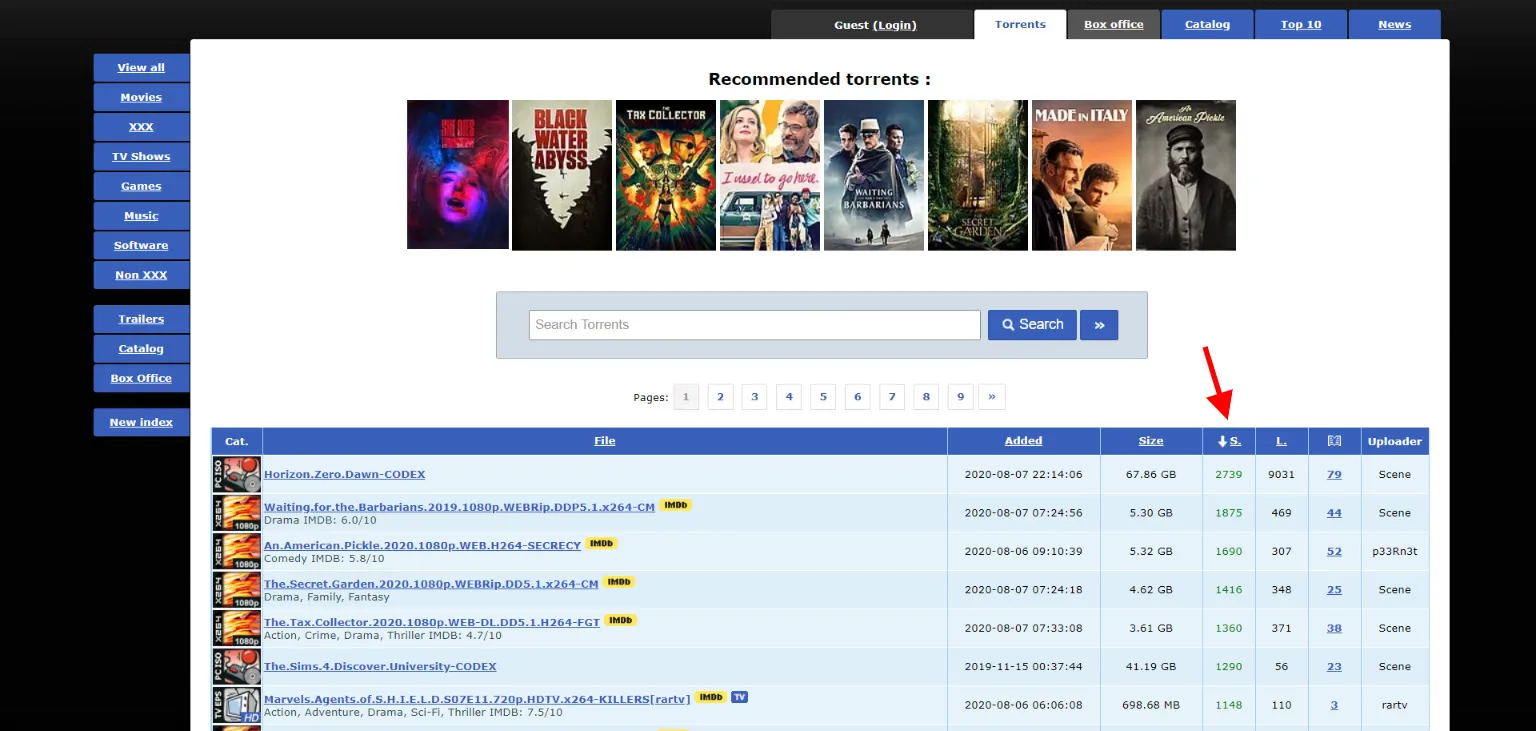
Task: Open The.Secret.Garden.2020.1080p torrent link
Action: coord(431,584)
